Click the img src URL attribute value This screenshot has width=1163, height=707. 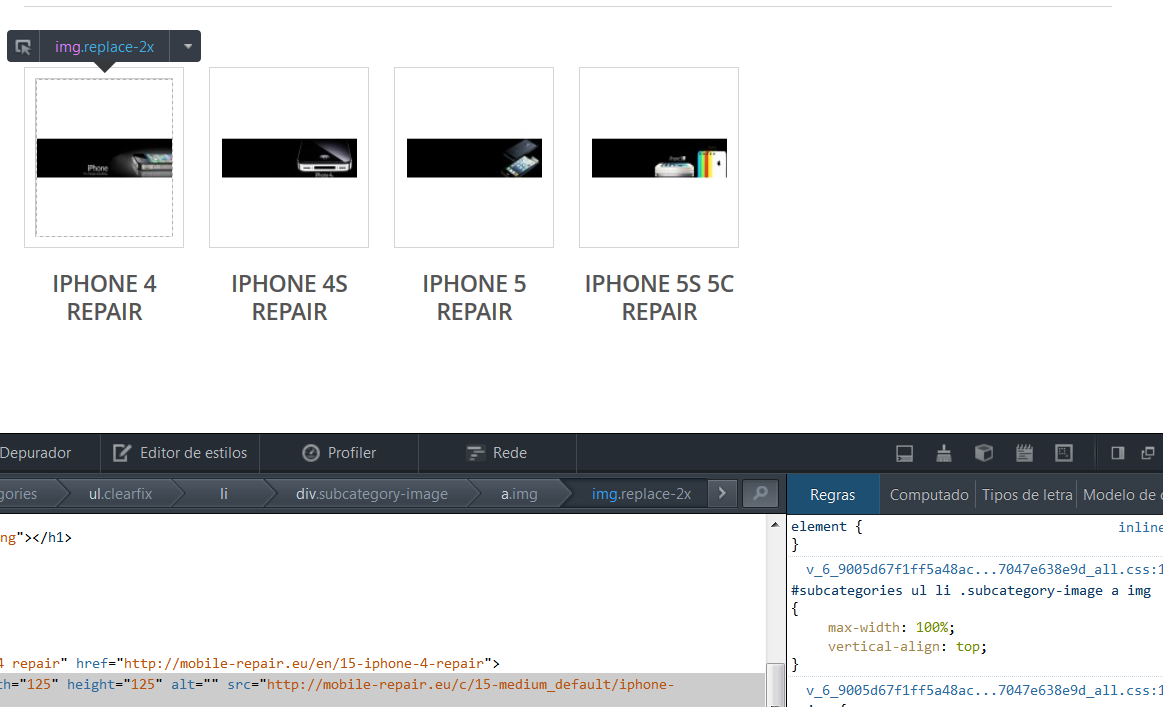click(x=470, y=684)
